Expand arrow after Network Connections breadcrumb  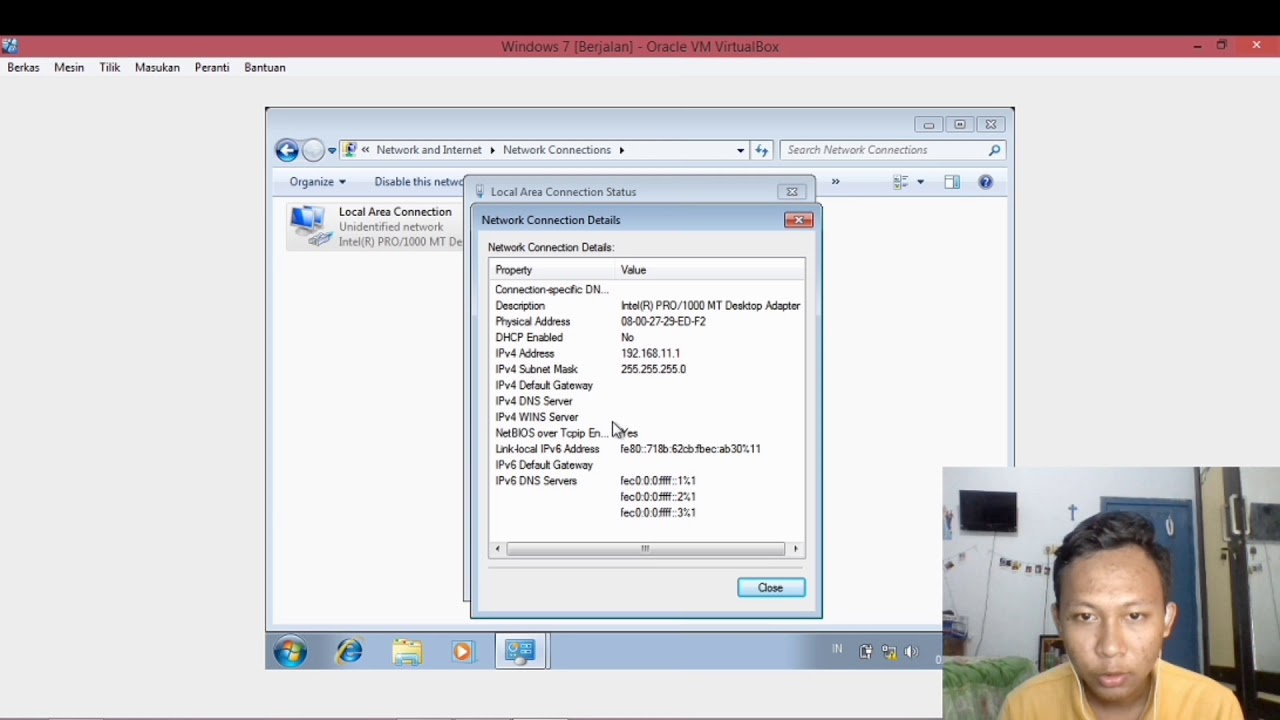(x=621, y=150)
